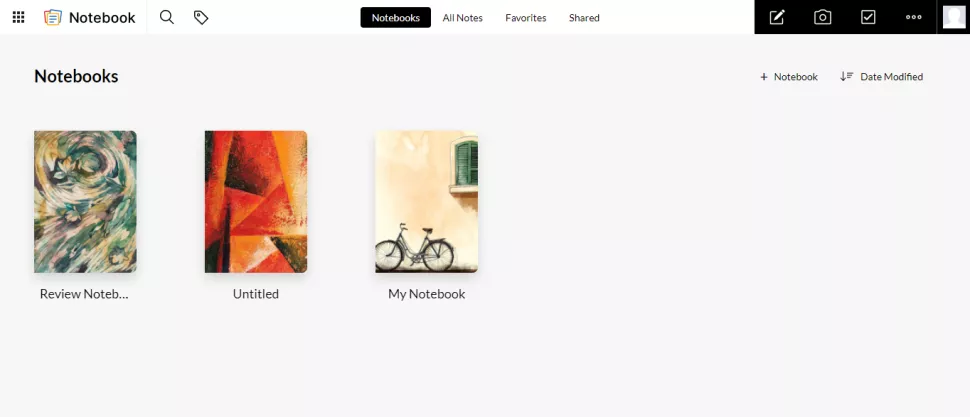The image size is (970, 417).
Task: Click the Untitled notebook title label
Action: (256, 294)
